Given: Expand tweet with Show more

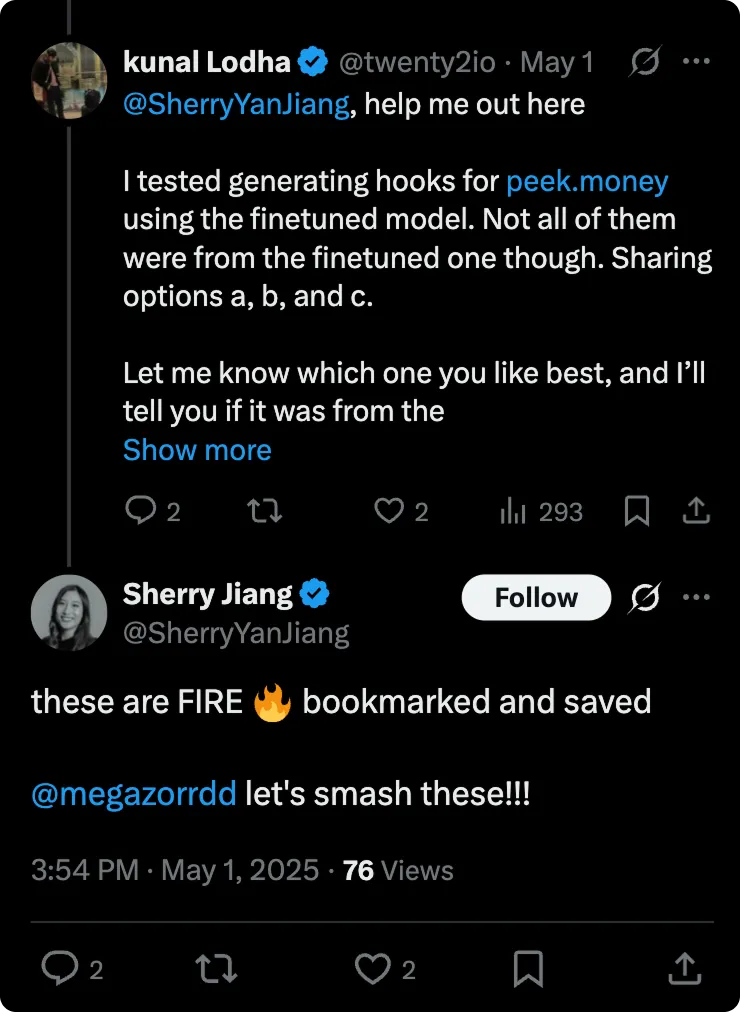Looking at the screenshot, I should (197, 450).
